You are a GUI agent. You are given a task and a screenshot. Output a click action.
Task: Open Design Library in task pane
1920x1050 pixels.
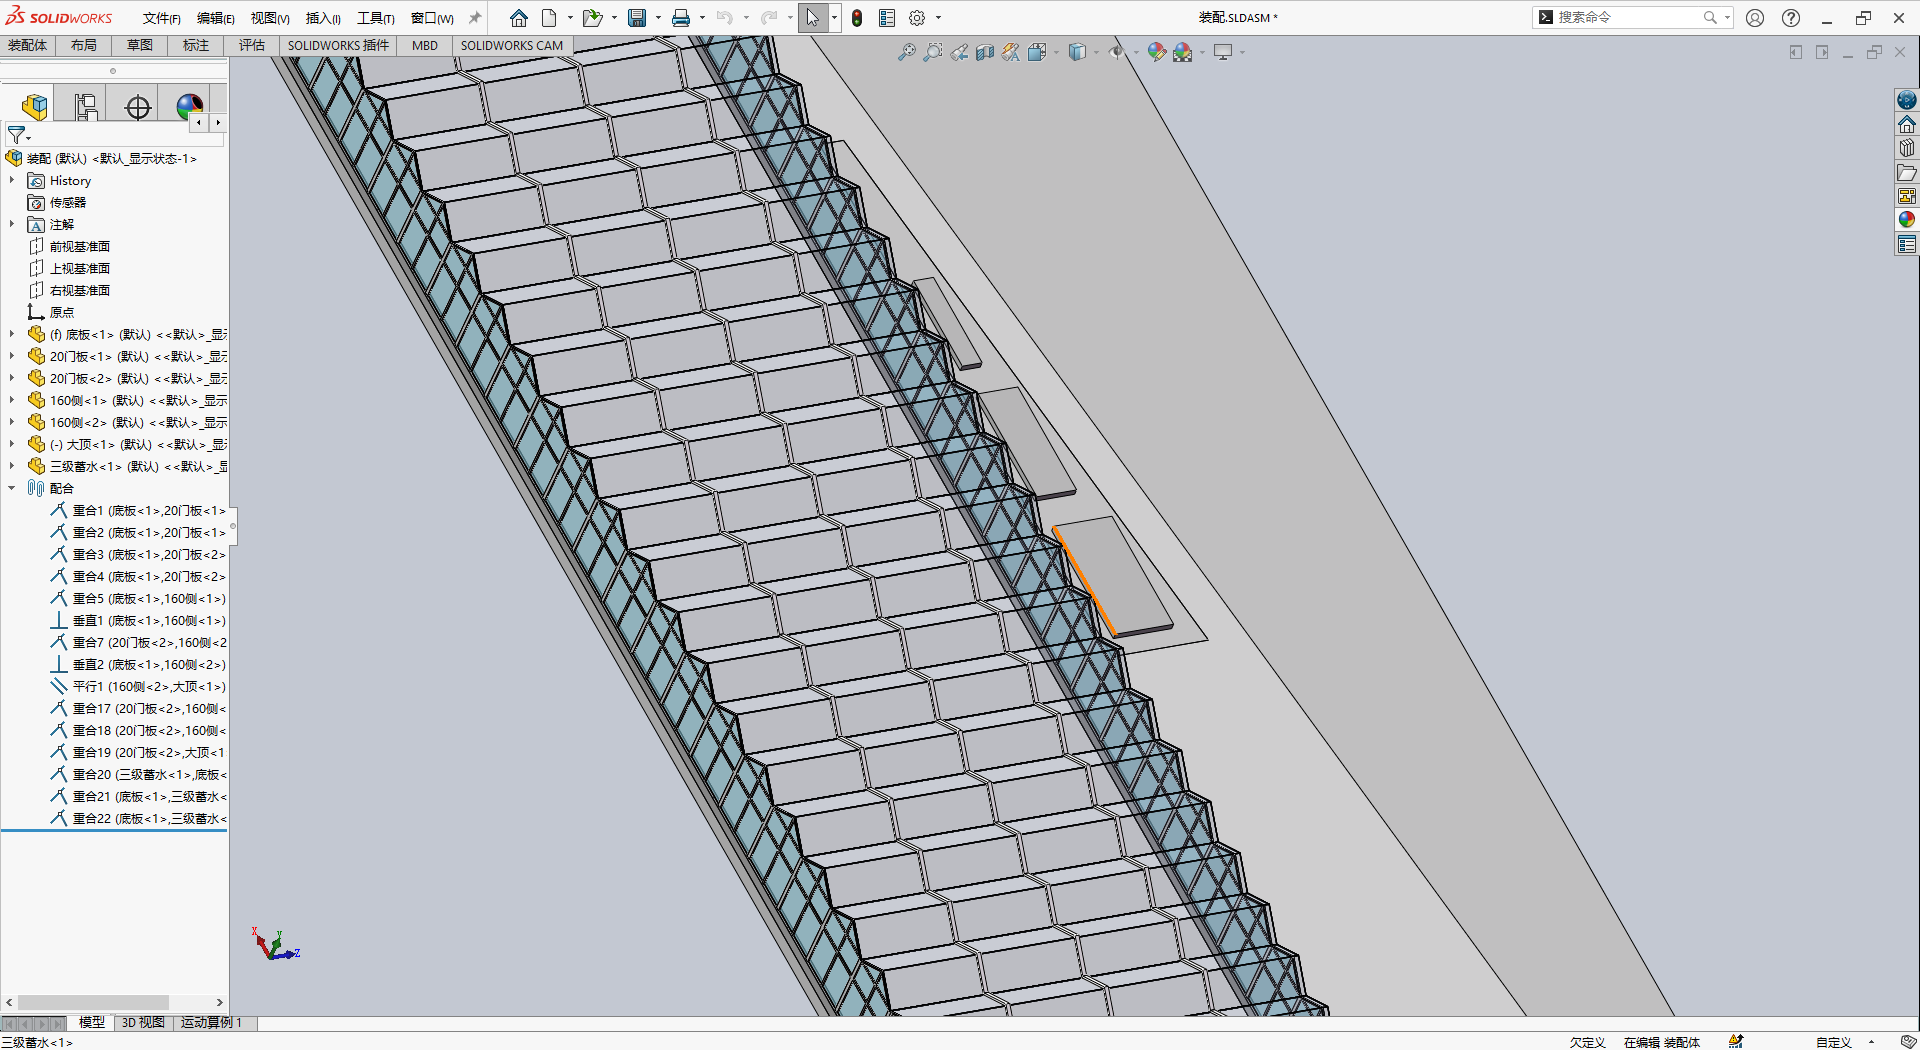tap(1907, 148)
